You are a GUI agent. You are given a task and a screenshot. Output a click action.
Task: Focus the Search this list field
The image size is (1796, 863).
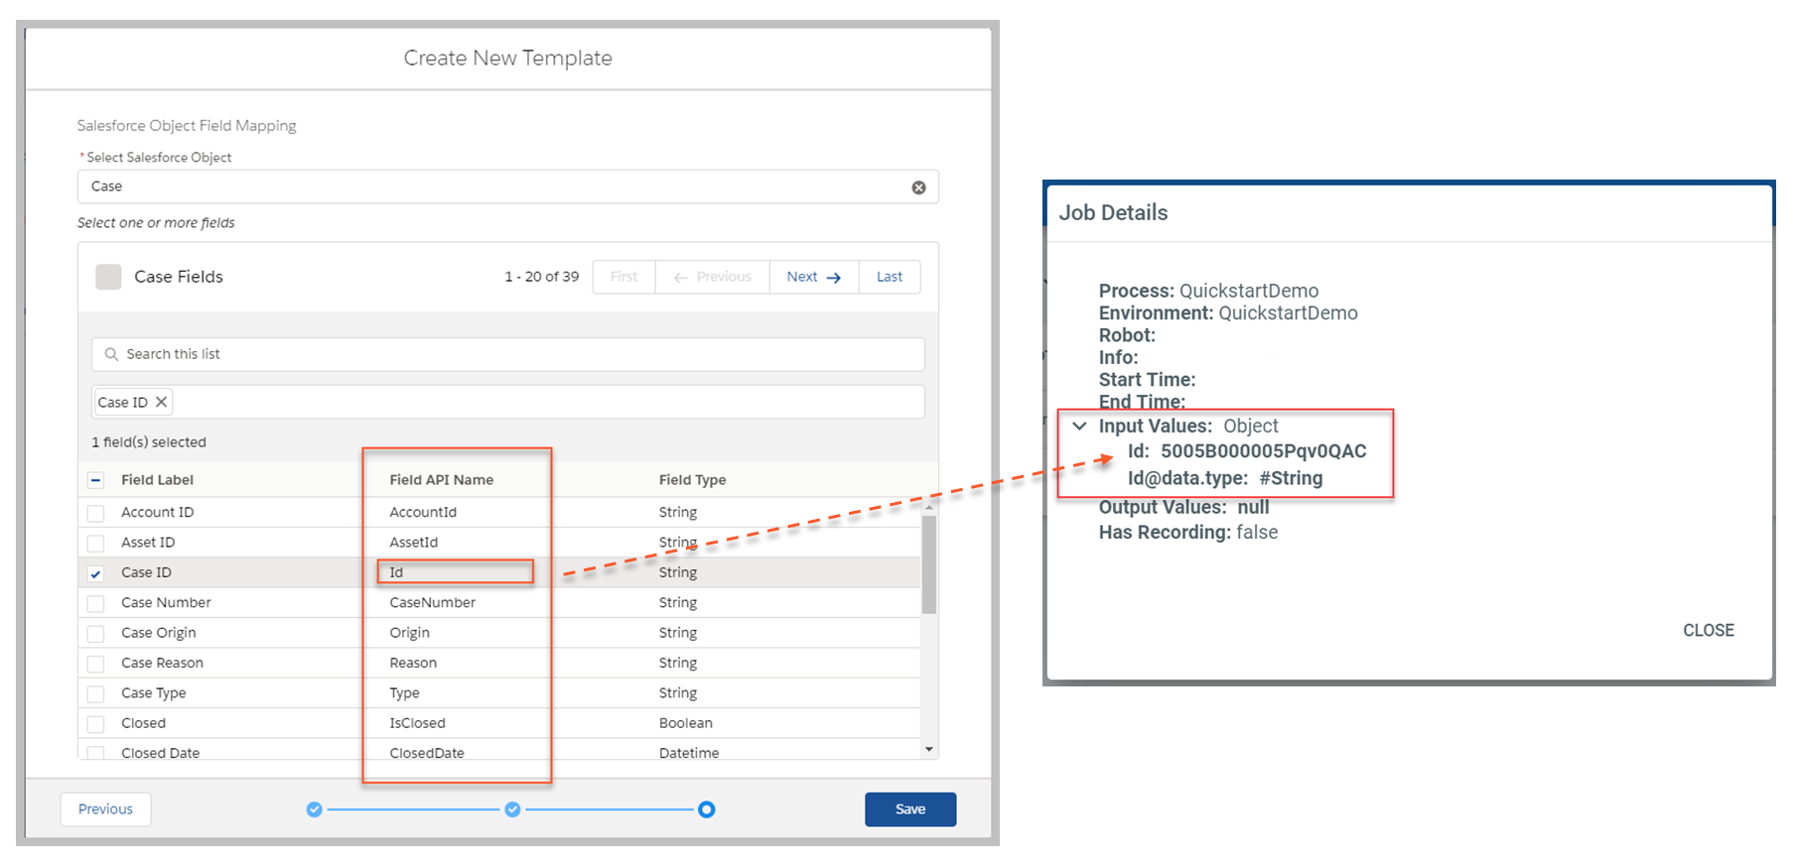520,354
